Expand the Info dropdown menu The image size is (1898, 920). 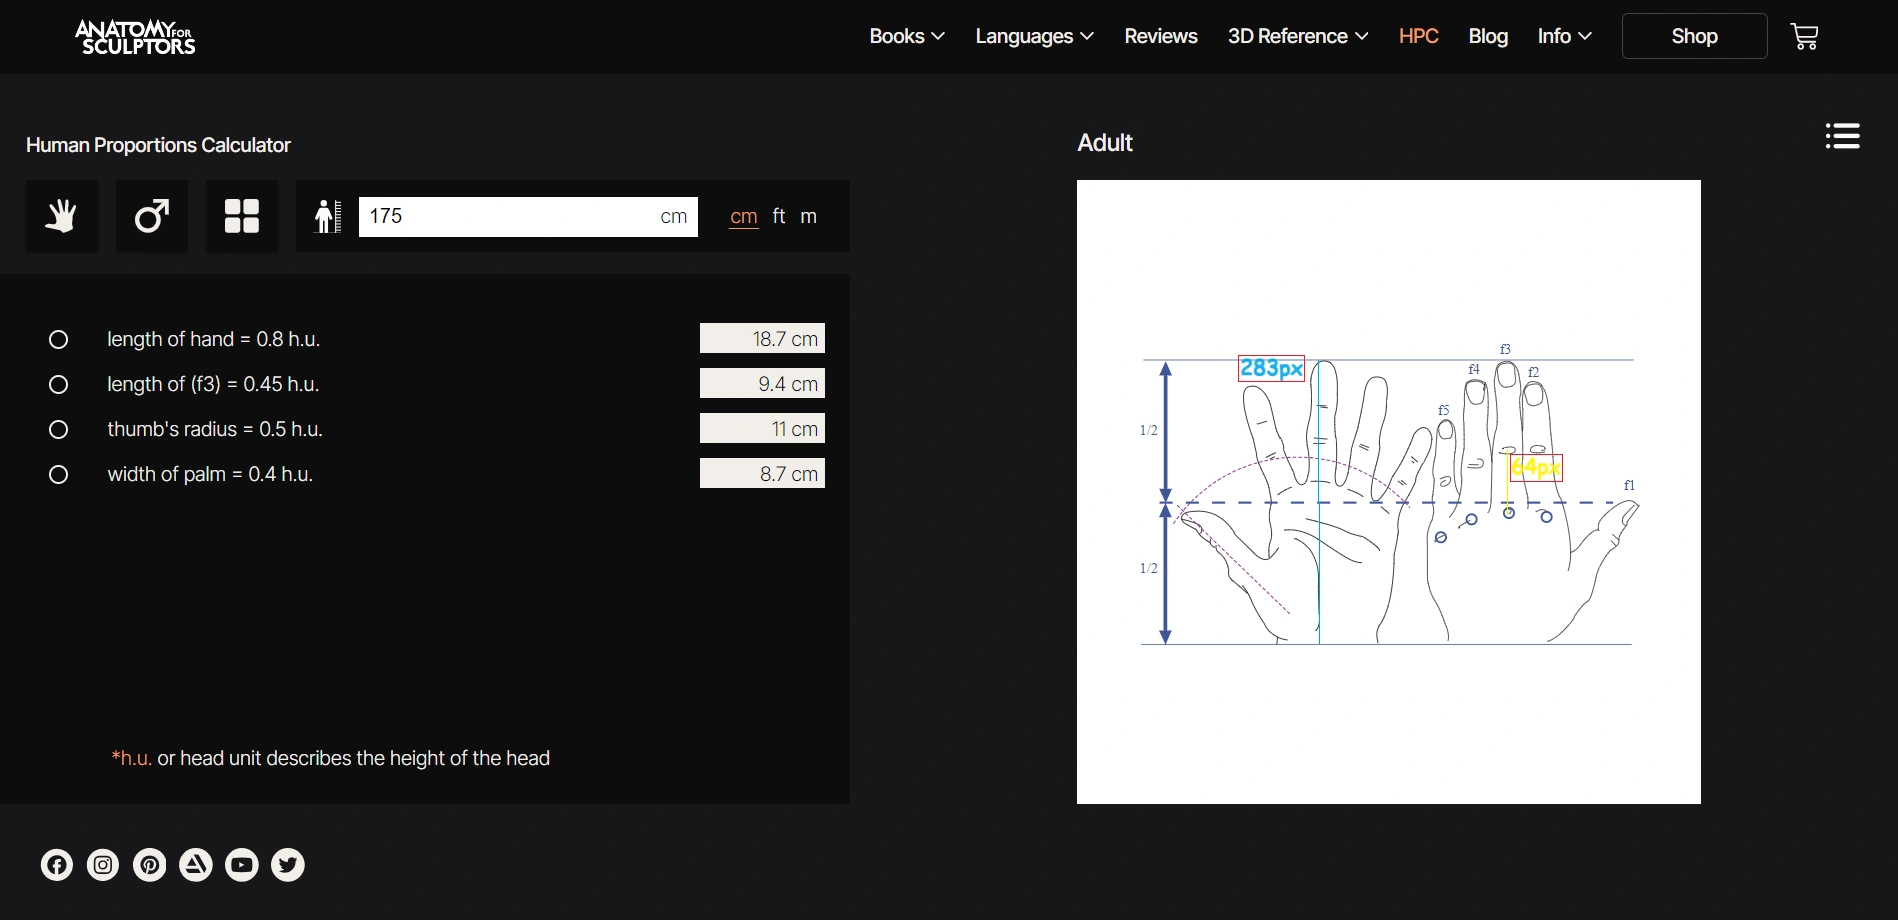pyautogui.click(x=1565, y=36)
